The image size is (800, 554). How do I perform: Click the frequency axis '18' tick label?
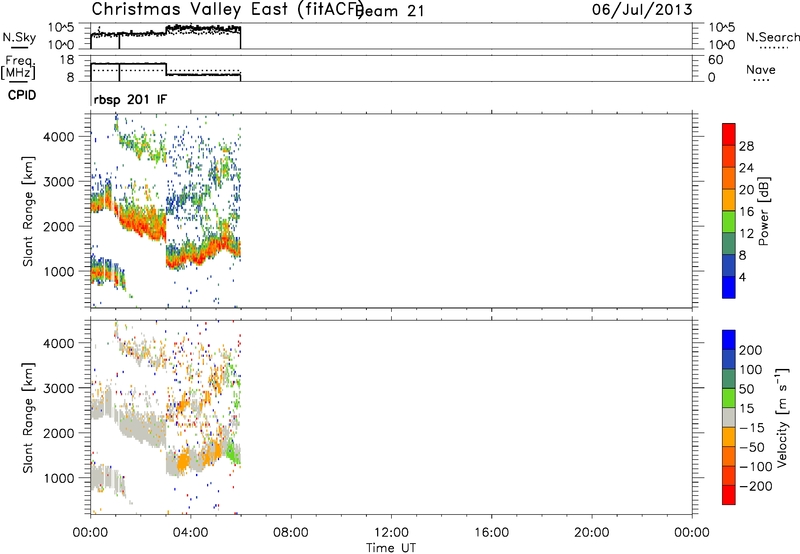[x=67, y=60]
